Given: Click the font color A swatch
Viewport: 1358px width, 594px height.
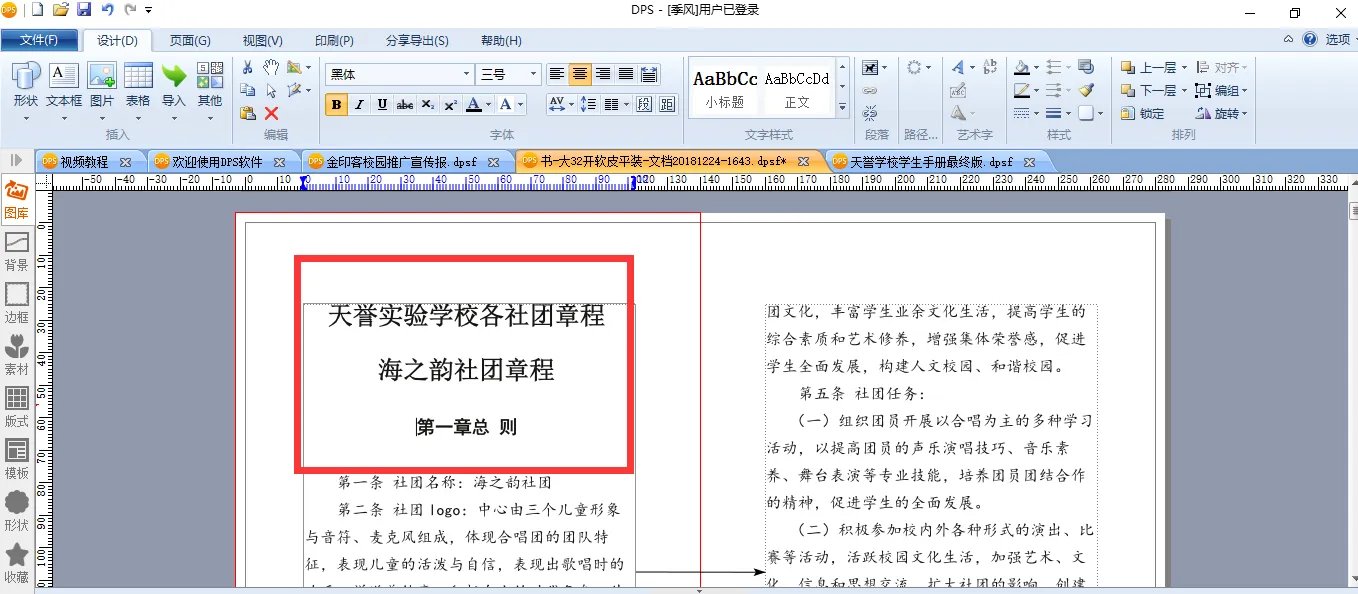Looking at the screenshot, I should point(474,104).
